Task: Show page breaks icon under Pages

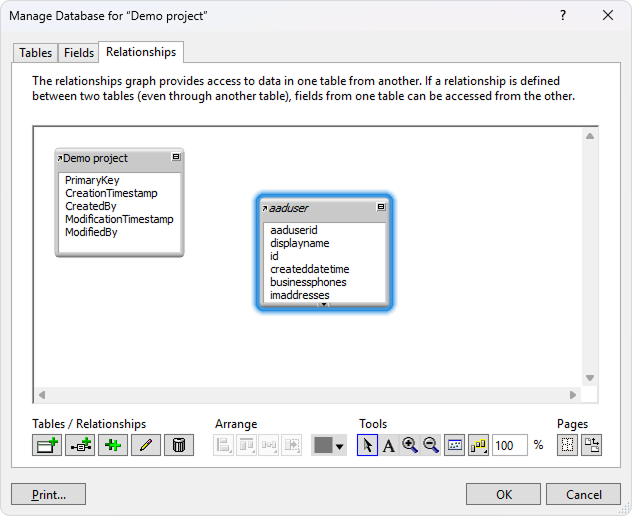Action: pos(567,445)
